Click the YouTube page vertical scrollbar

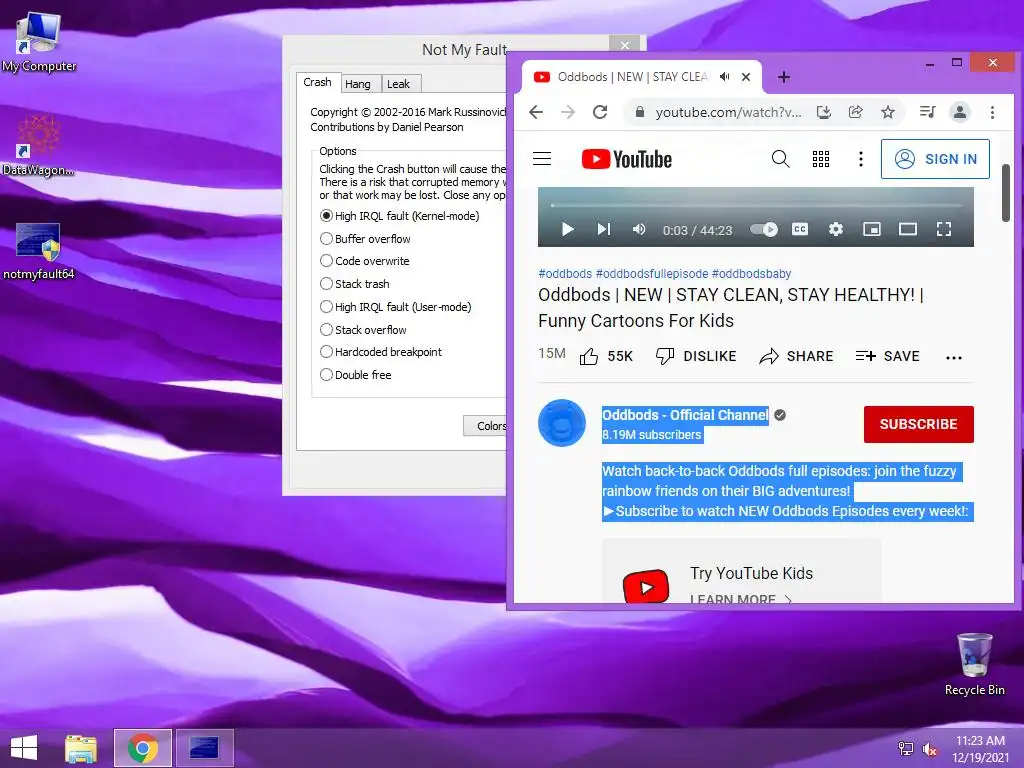pos(1006,193)
